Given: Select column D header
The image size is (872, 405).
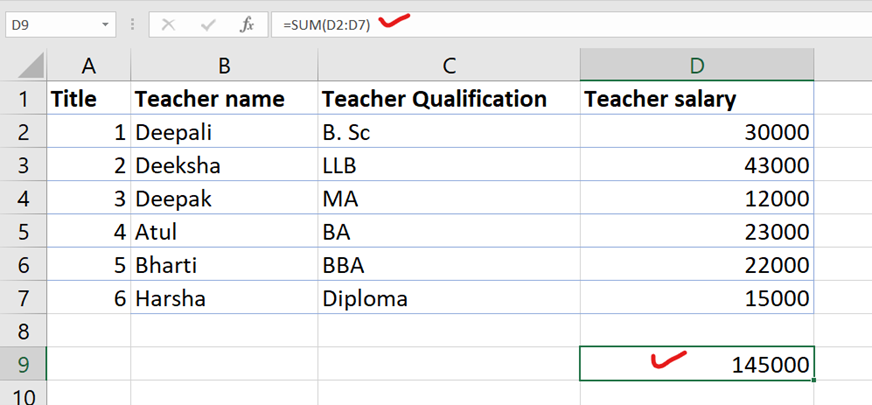Looking at the screenshot, I should (696, 66).
